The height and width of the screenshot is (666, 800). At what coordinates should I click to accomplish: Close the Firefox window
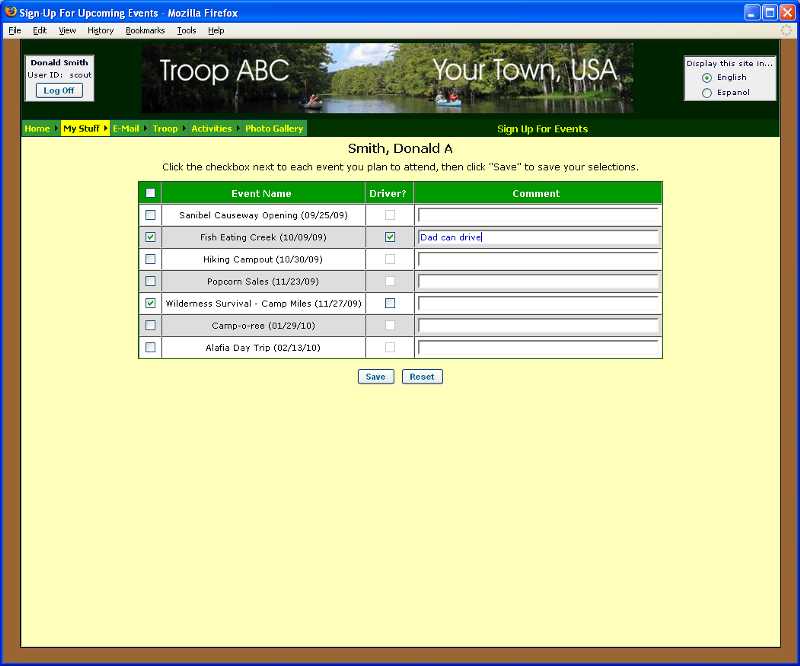coord(787,12)
